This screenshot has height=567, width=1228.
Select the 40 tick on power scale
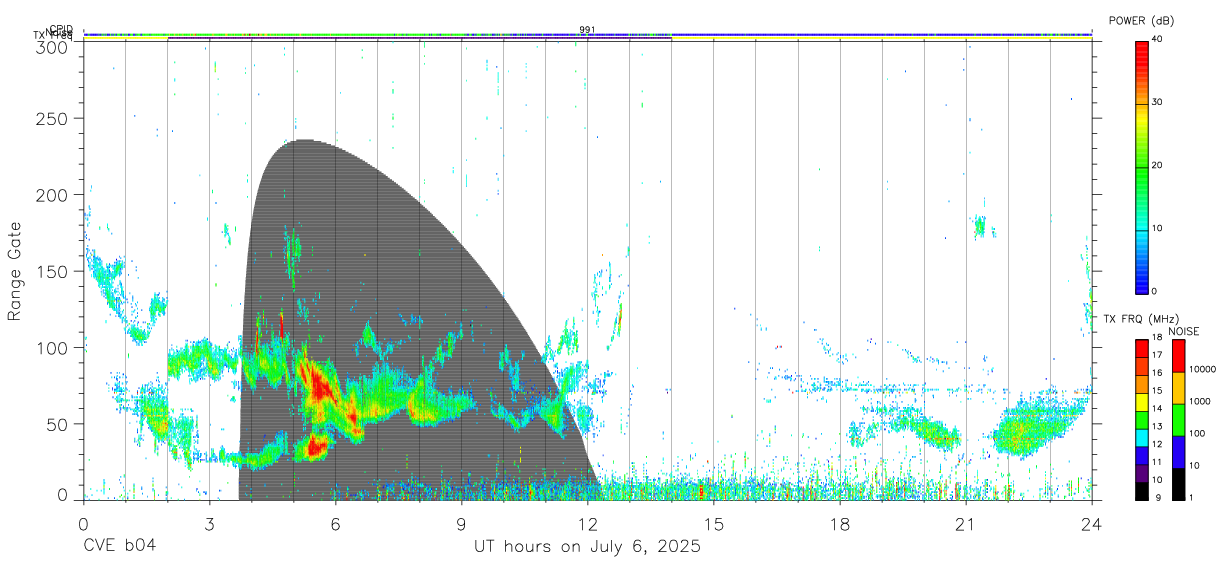click(x=1157, y=39)
